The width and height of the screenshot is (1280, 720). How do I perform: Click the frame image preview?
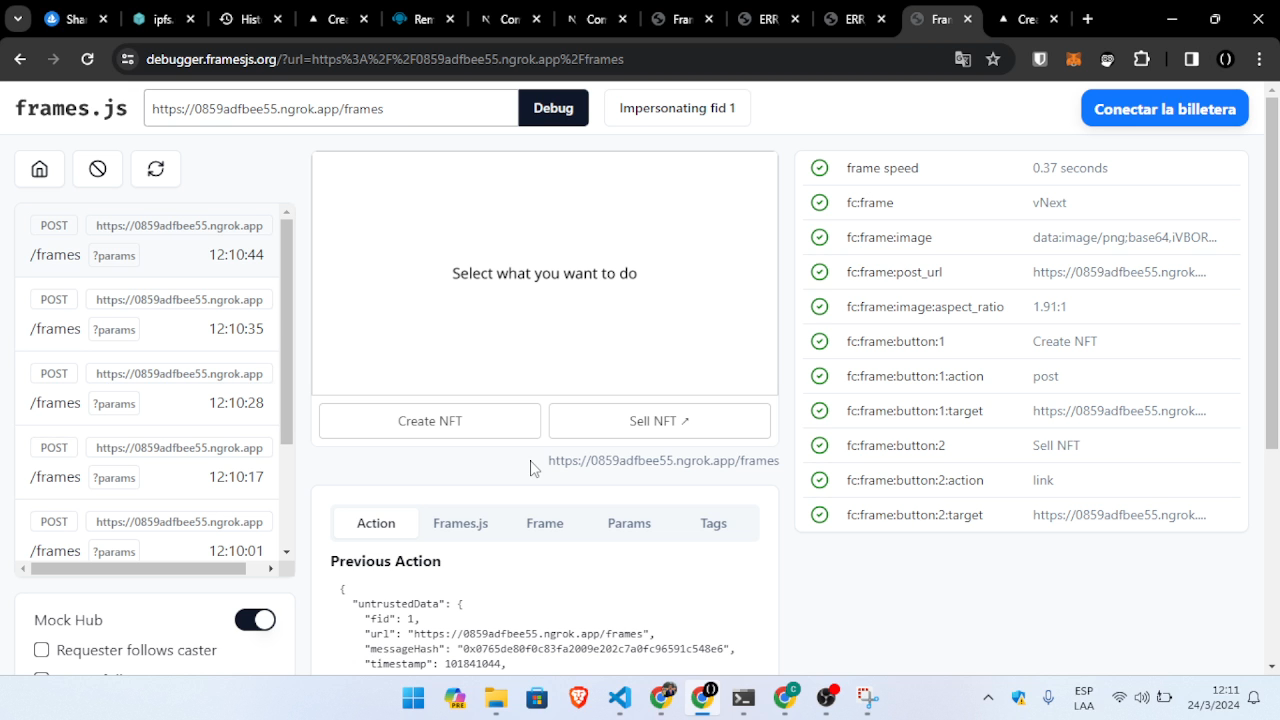point(545,273)
